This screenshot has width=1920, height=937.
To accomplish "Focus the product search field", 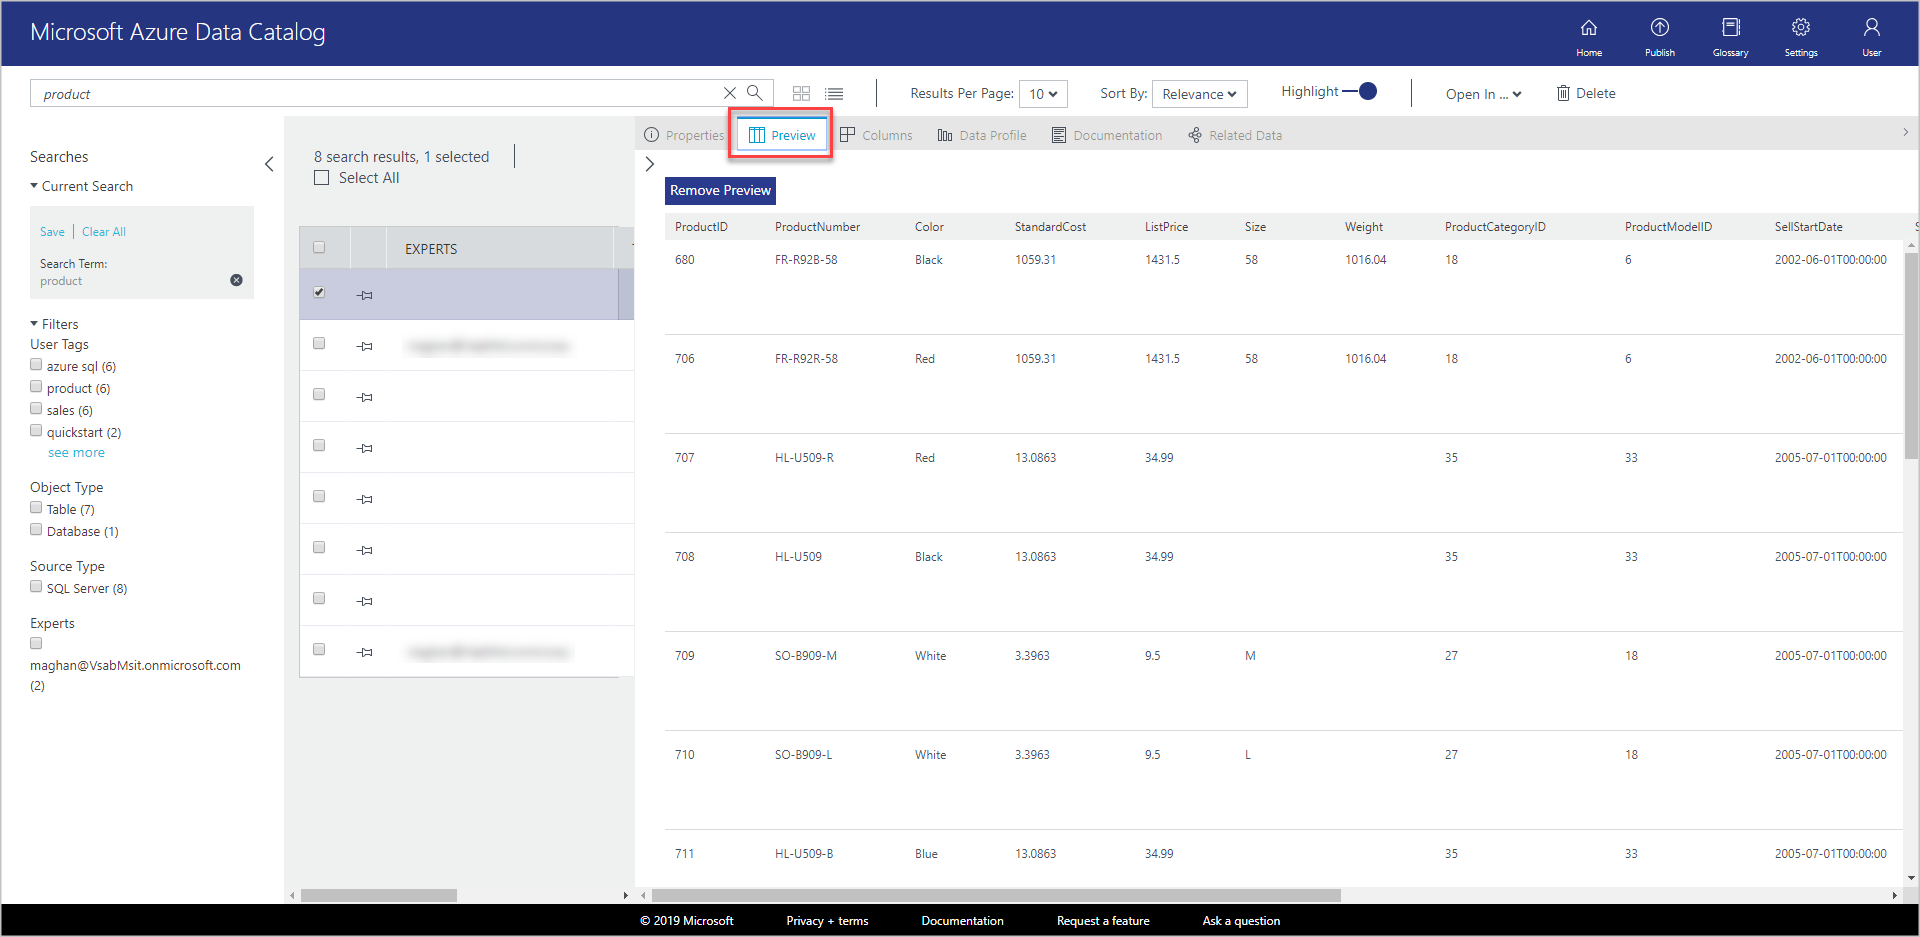I will [x=375, y=94].
